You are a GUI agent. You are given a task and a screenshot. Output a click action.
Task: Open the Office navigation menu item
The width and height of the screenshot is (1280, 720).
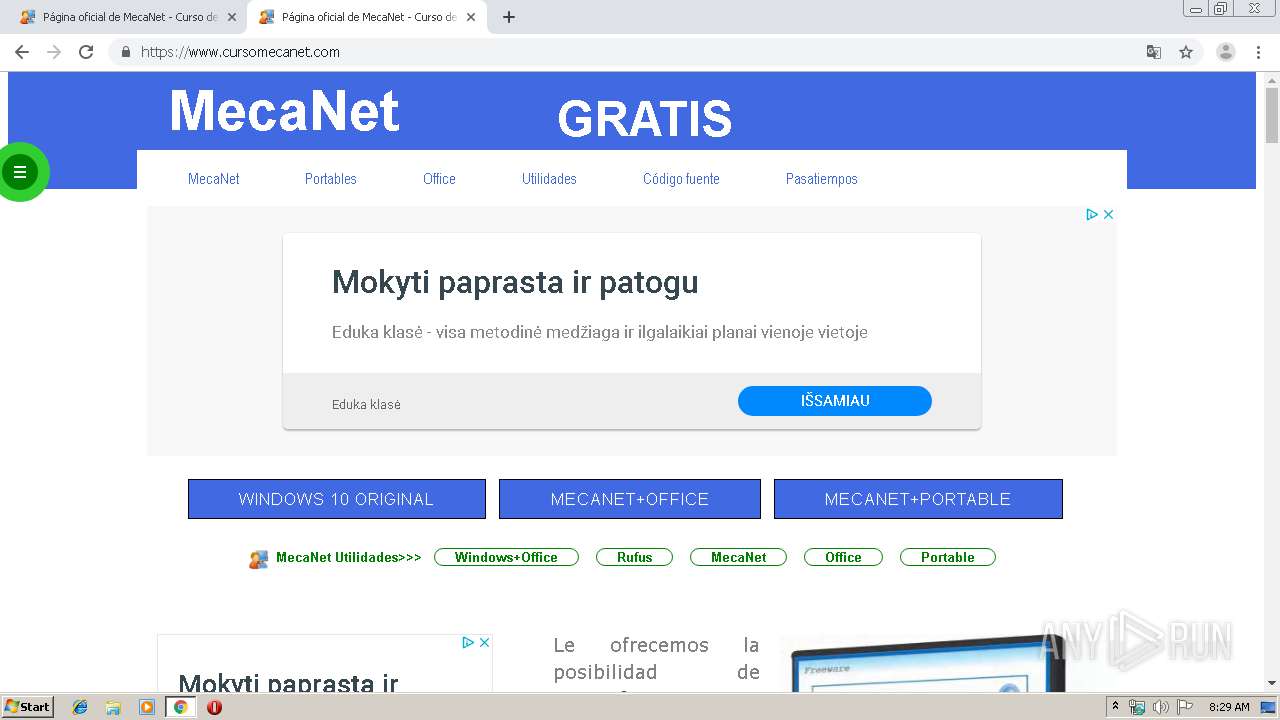click(439, 179)
